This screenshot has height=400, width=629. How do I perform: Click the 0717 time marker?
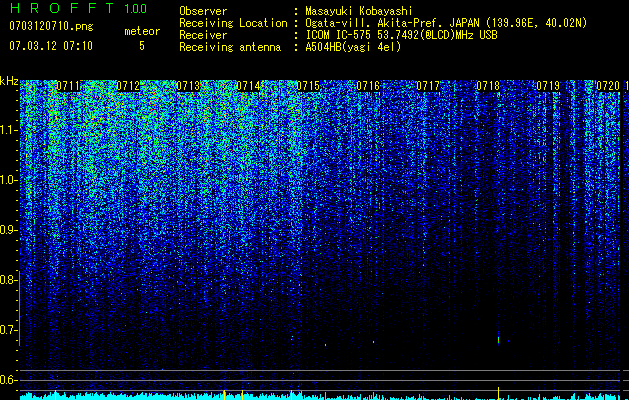click(x=428, y=86)
